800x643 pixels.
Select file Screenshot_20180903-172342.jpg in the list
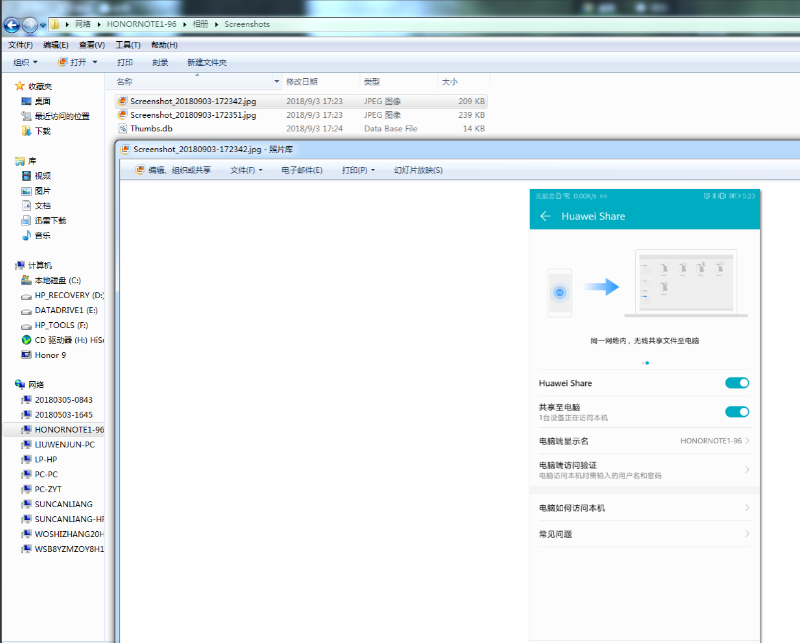click(x=301, y=101)
